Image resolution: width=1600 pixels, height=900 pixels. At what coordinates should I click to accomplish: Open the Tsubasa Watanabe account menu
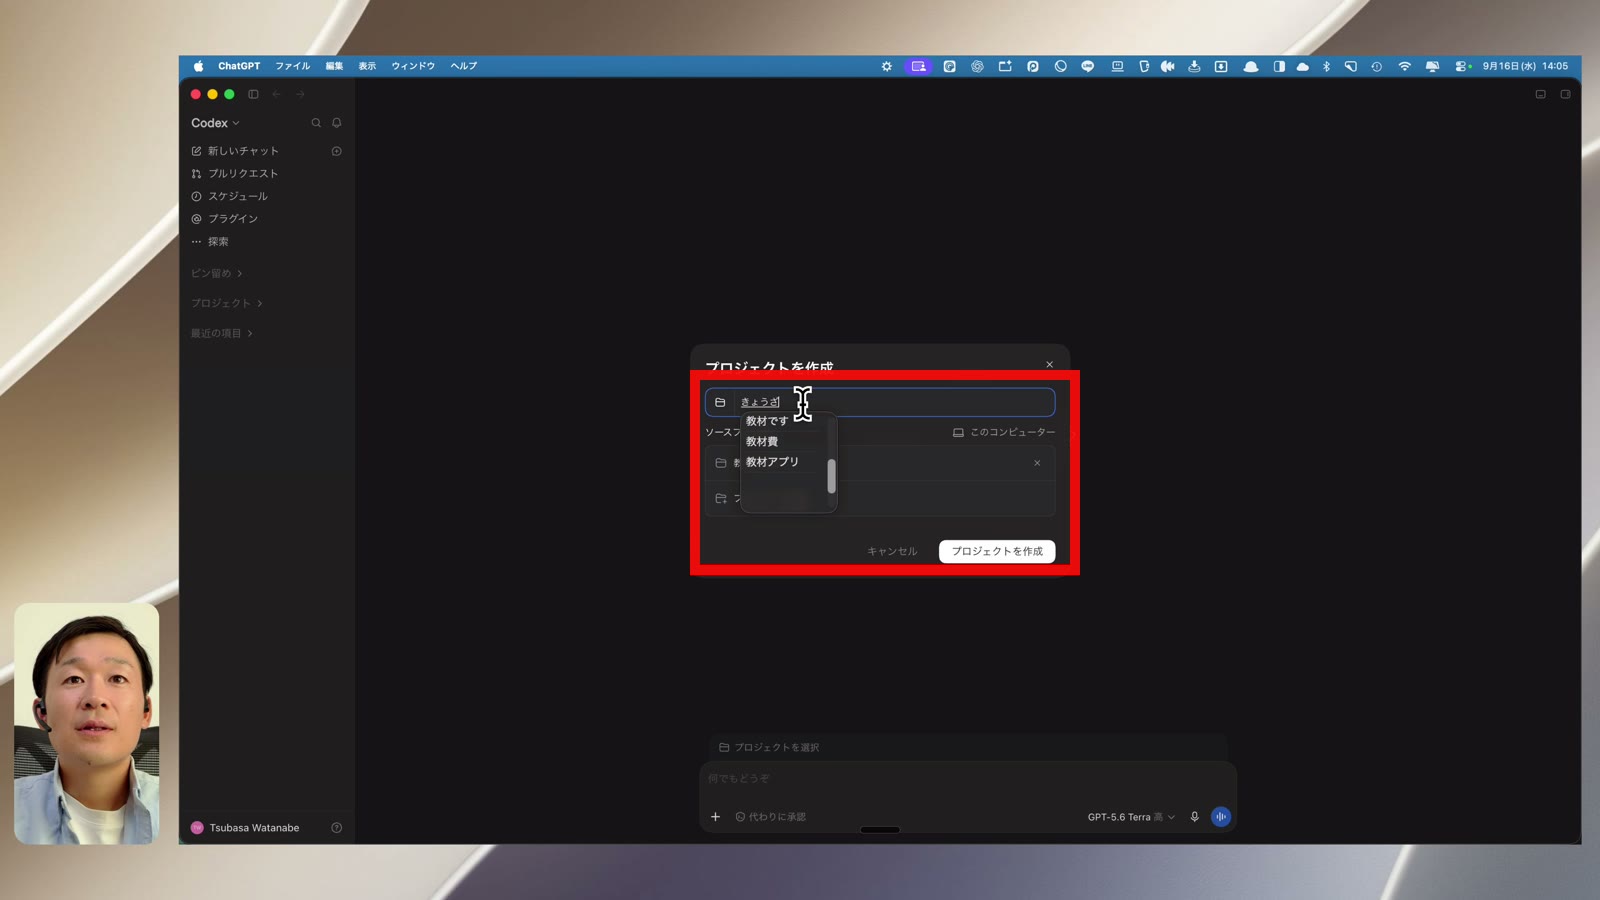(x=245, y=828)
